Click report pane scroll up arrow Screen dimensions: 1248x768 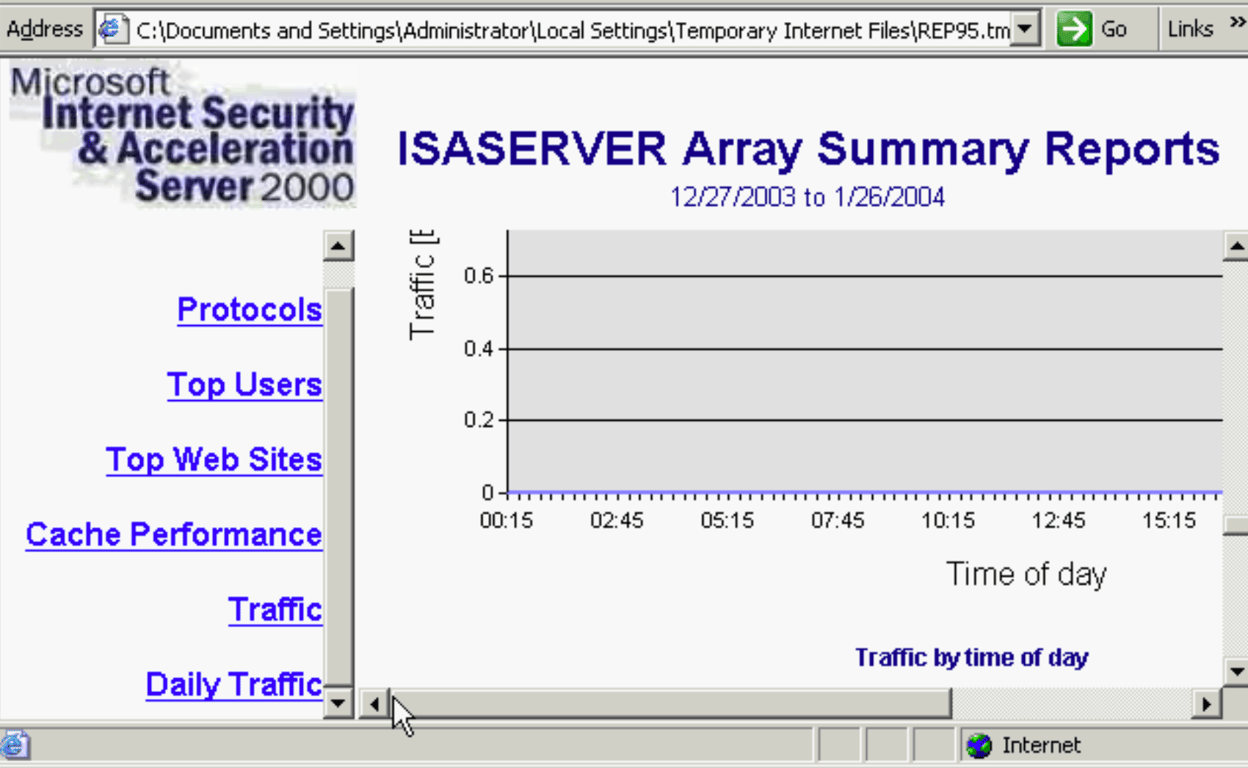pyautogui.click(x=1235, y=245)
